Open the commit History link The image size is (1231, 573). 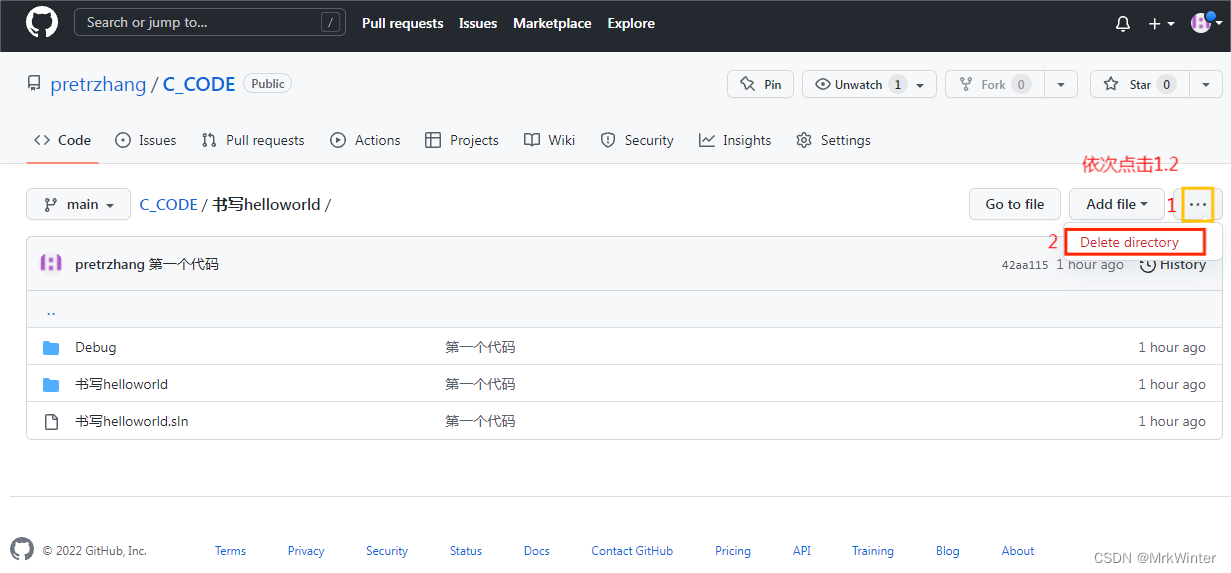[x=1173, y=264]
